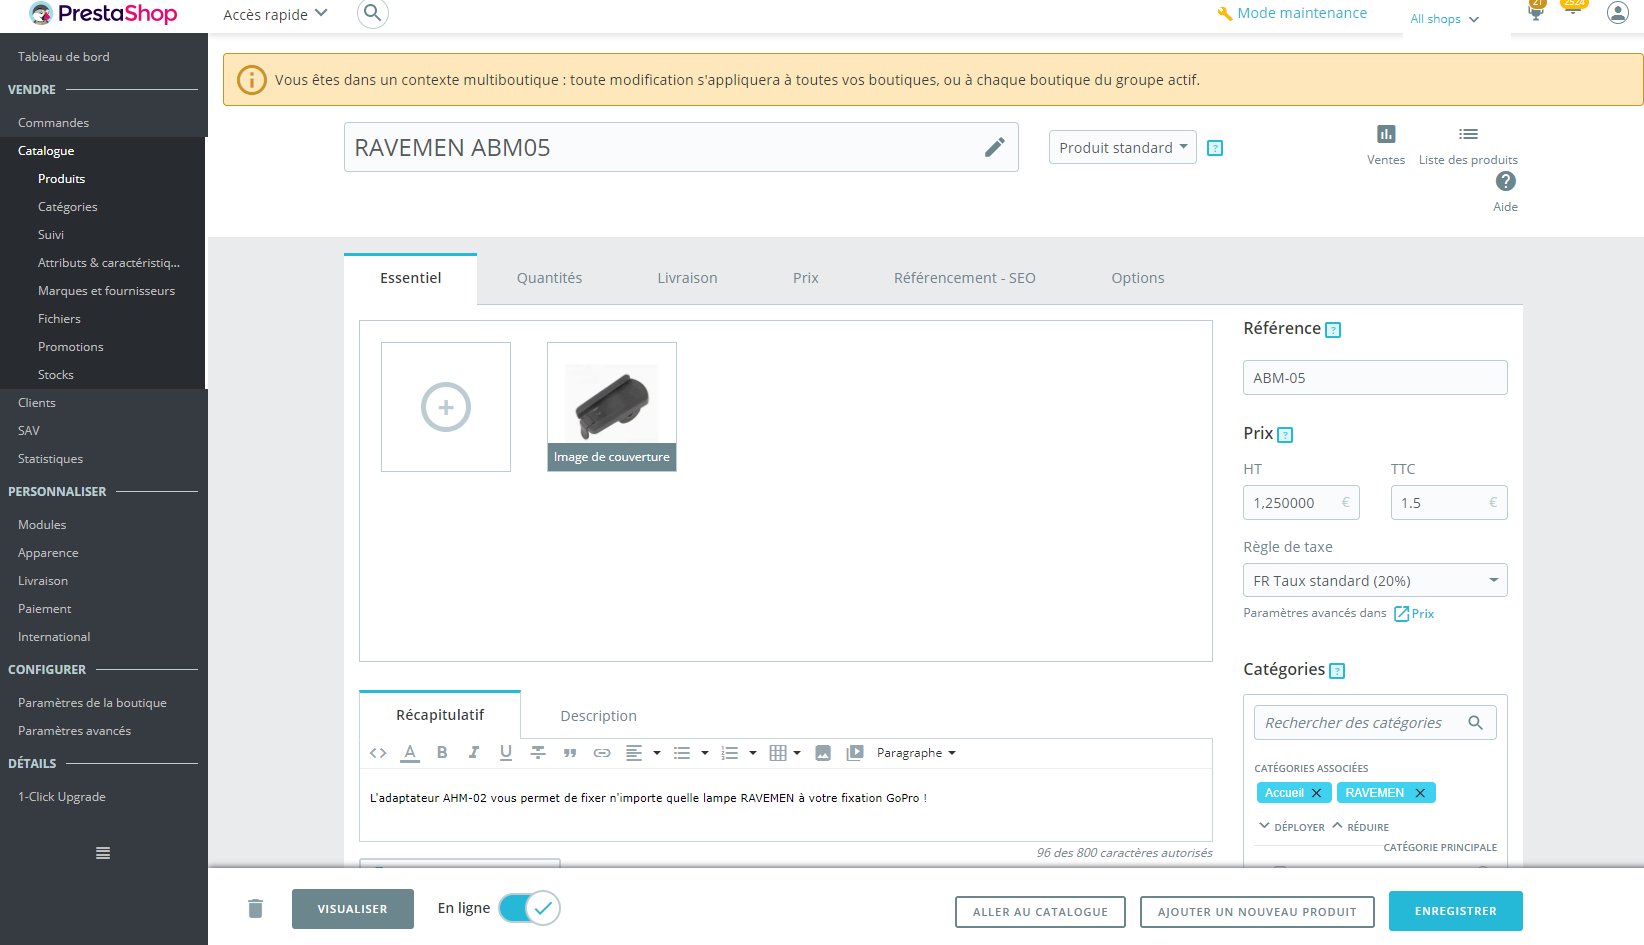Switch to the Quantités tab
Screen dimensions: 1644x945
pyautogui.click(x=549, y=278)
